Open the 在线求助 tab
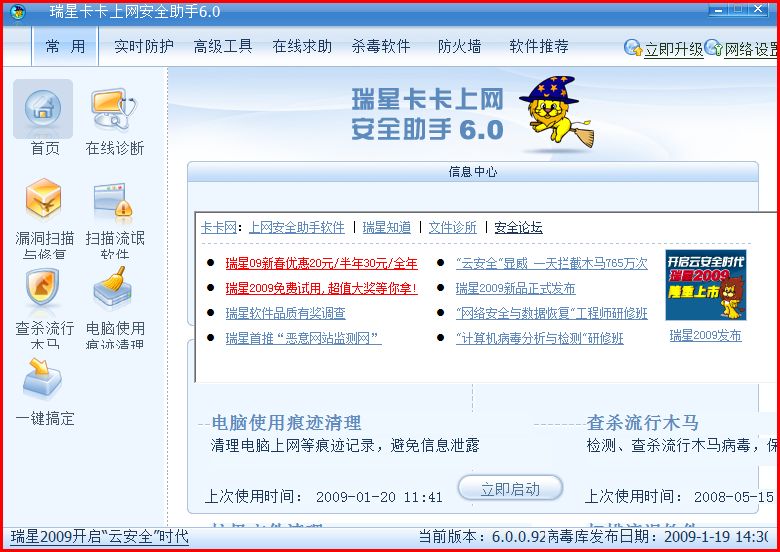The height and width of the screenshot is (552, 780). point(302,46)
